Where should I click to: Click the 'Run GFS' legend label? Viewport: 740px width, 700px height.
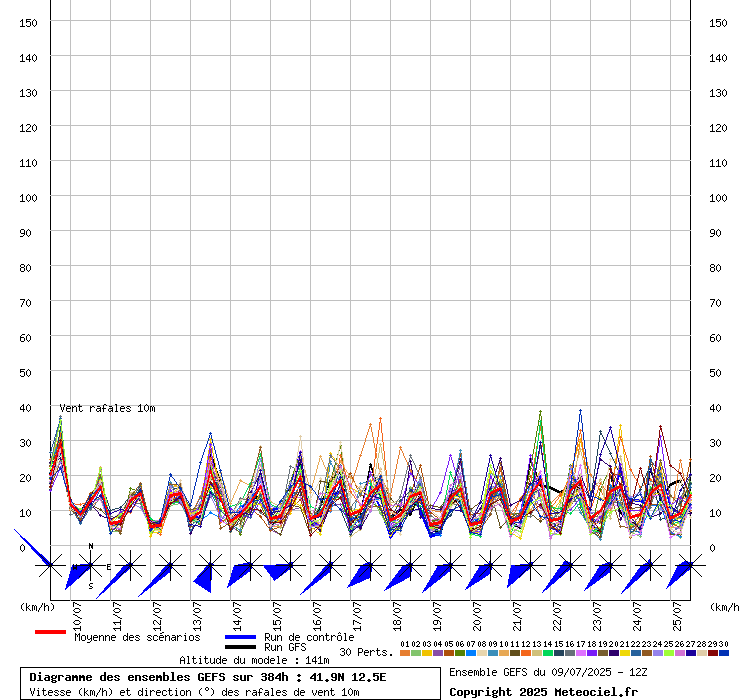click(x=285, y=647)
